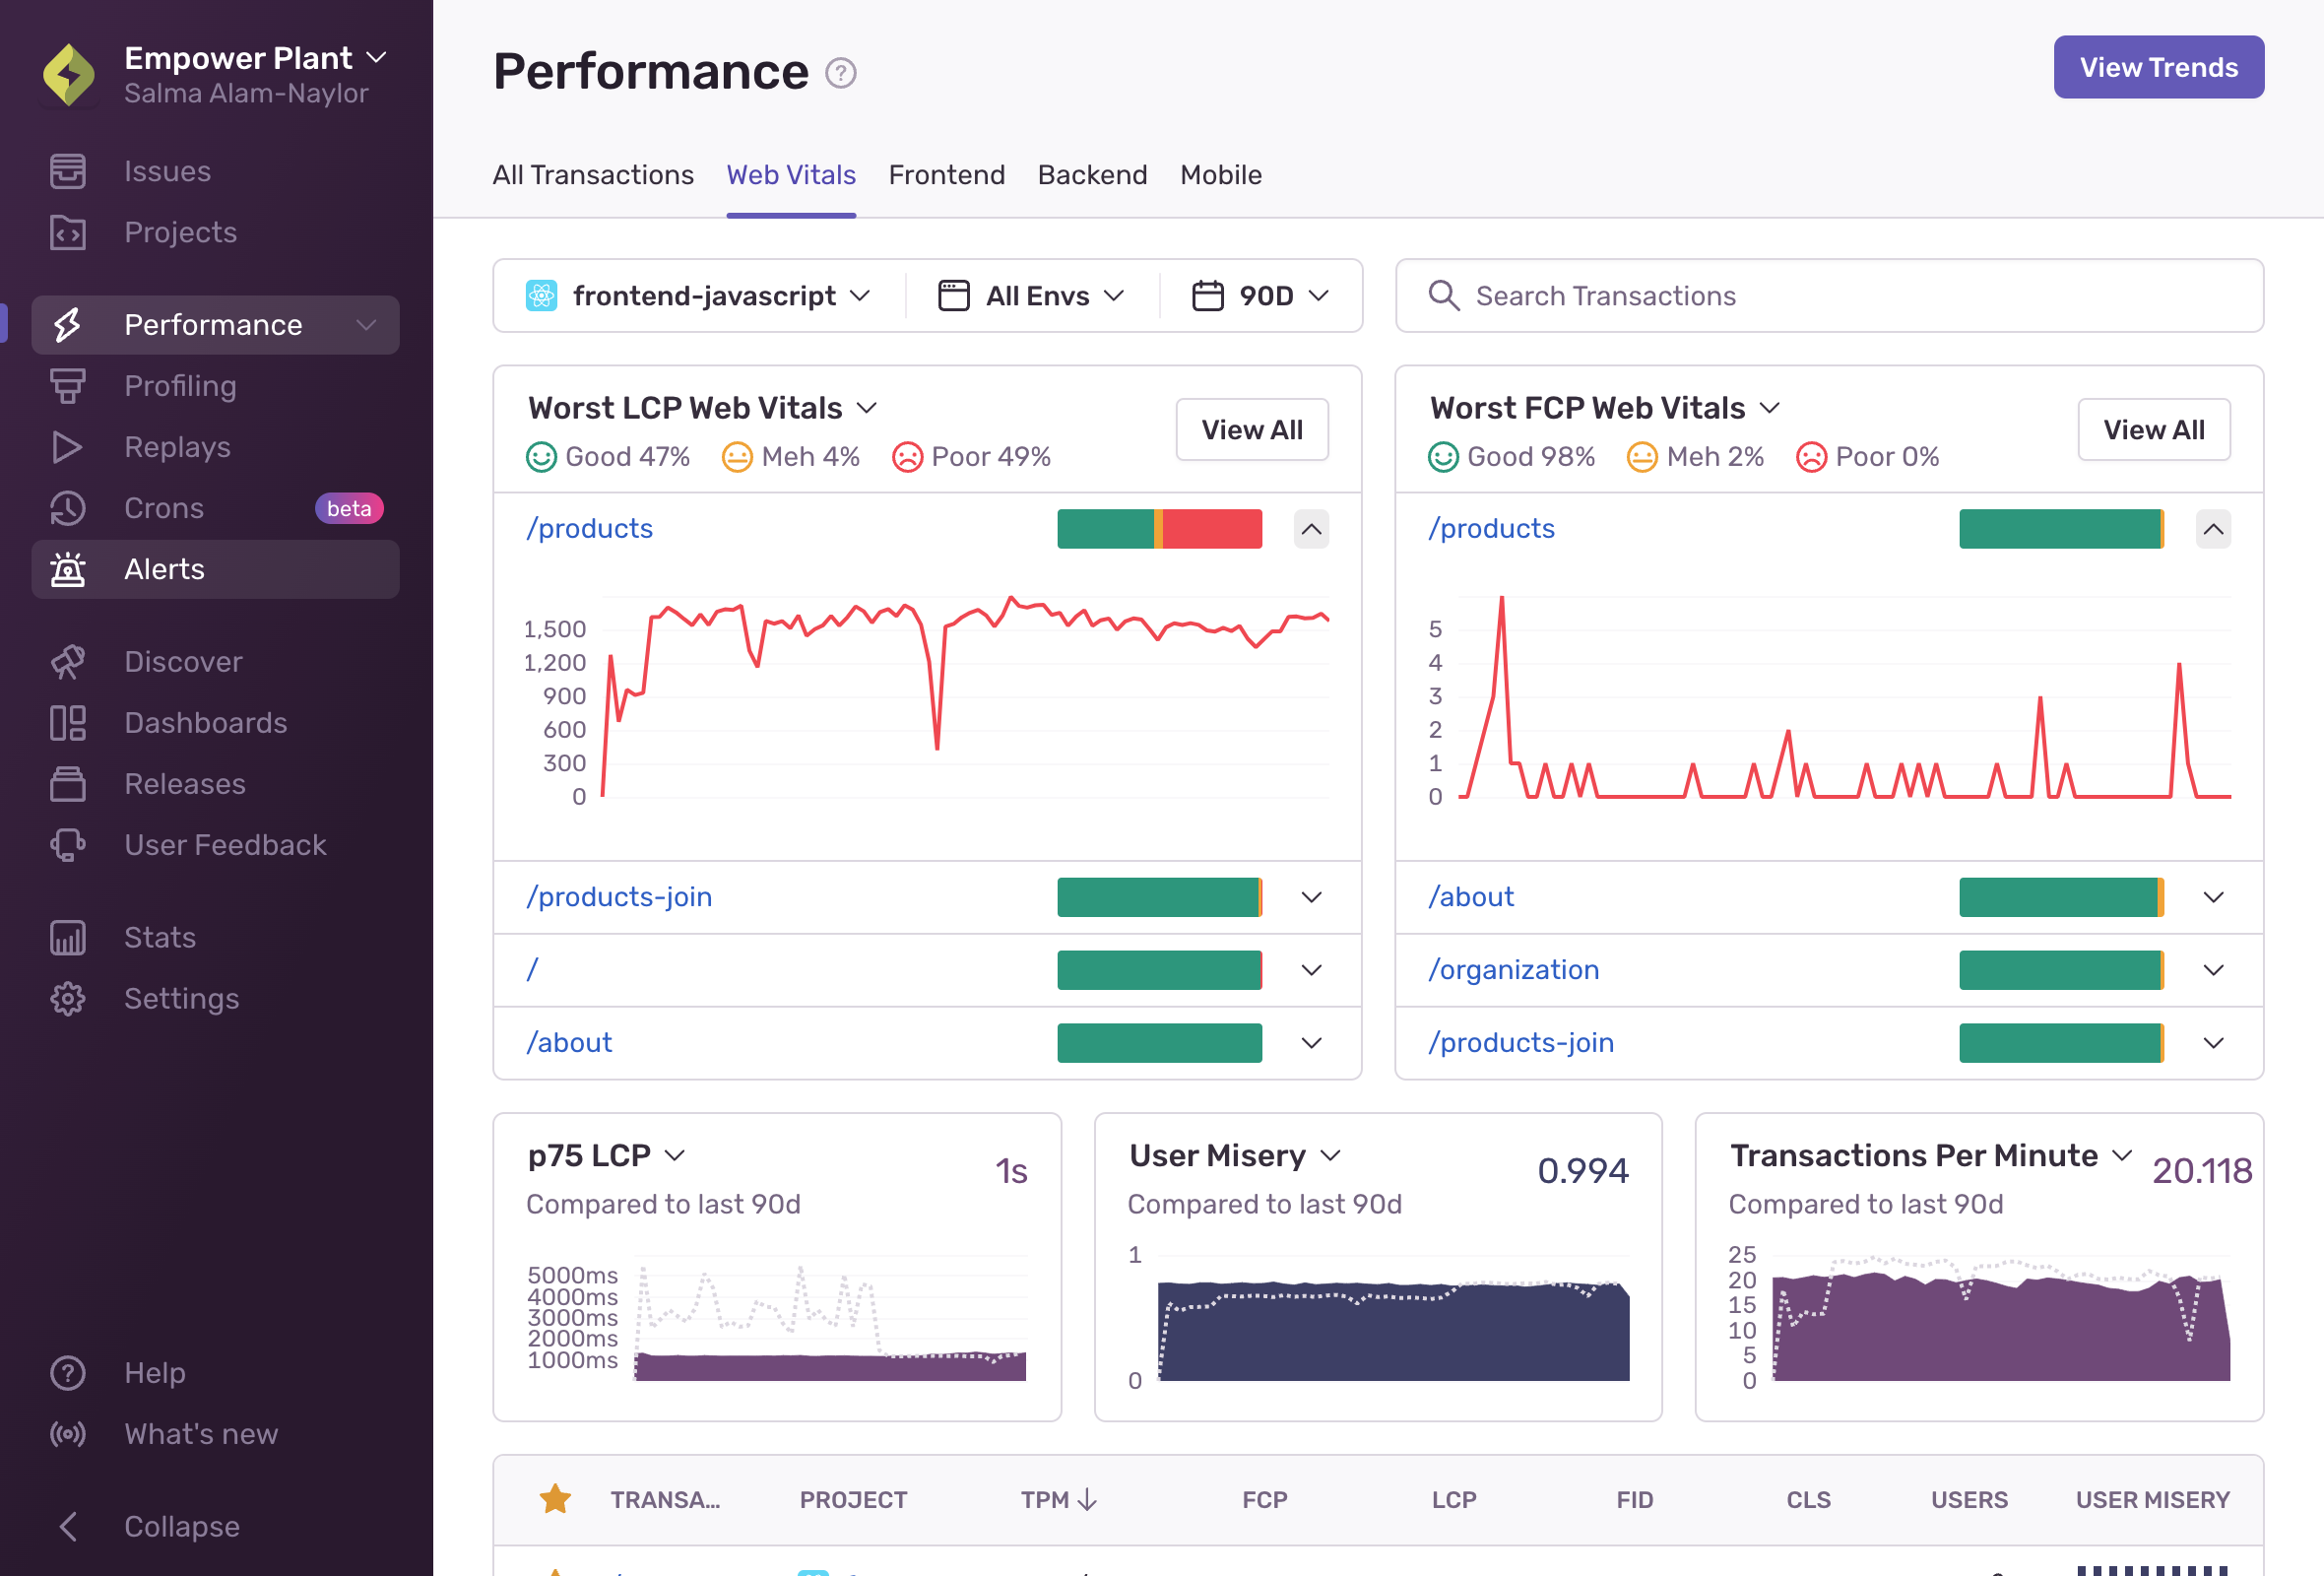Open Issues from the sidebar

215,171
